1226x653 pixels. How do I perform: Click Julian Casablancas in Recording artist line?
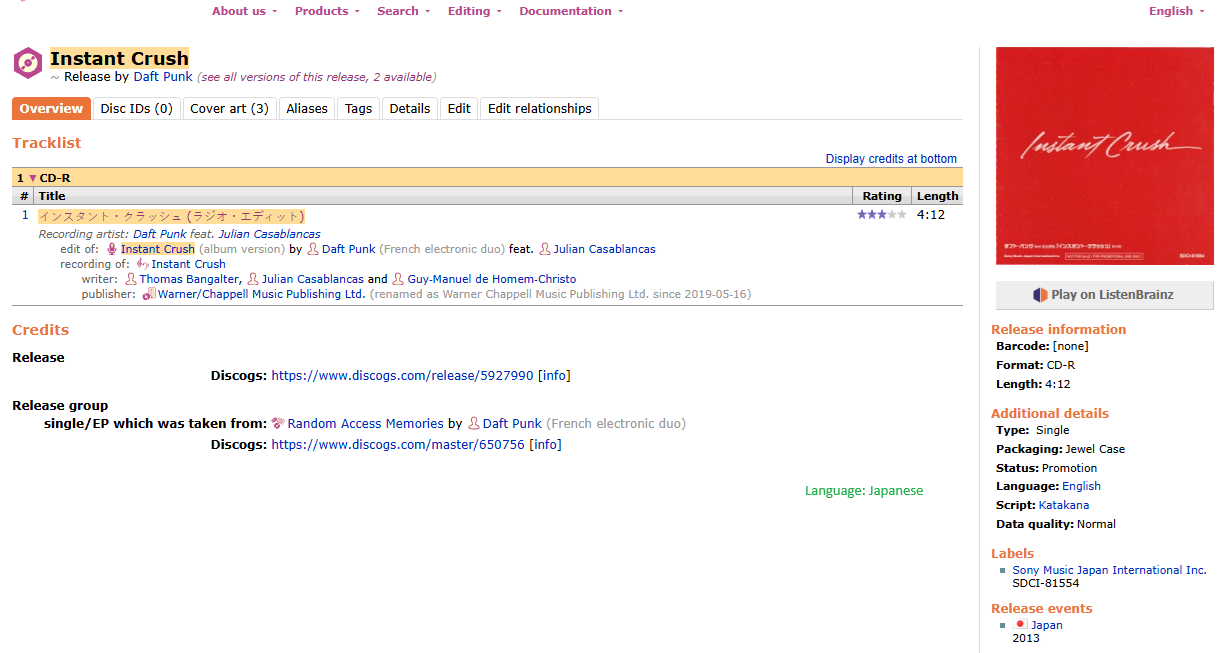[x=270, y=234]
